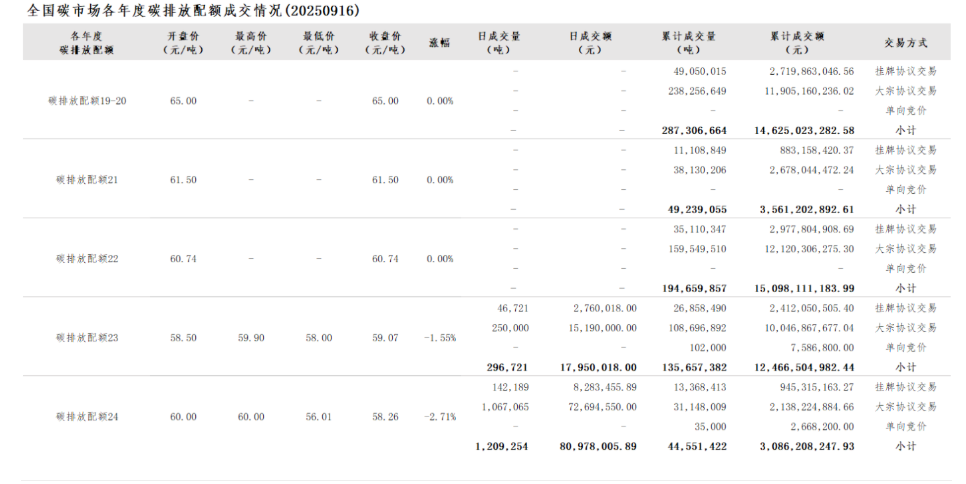Click the -2.71% change value

(x=439, y=417)
